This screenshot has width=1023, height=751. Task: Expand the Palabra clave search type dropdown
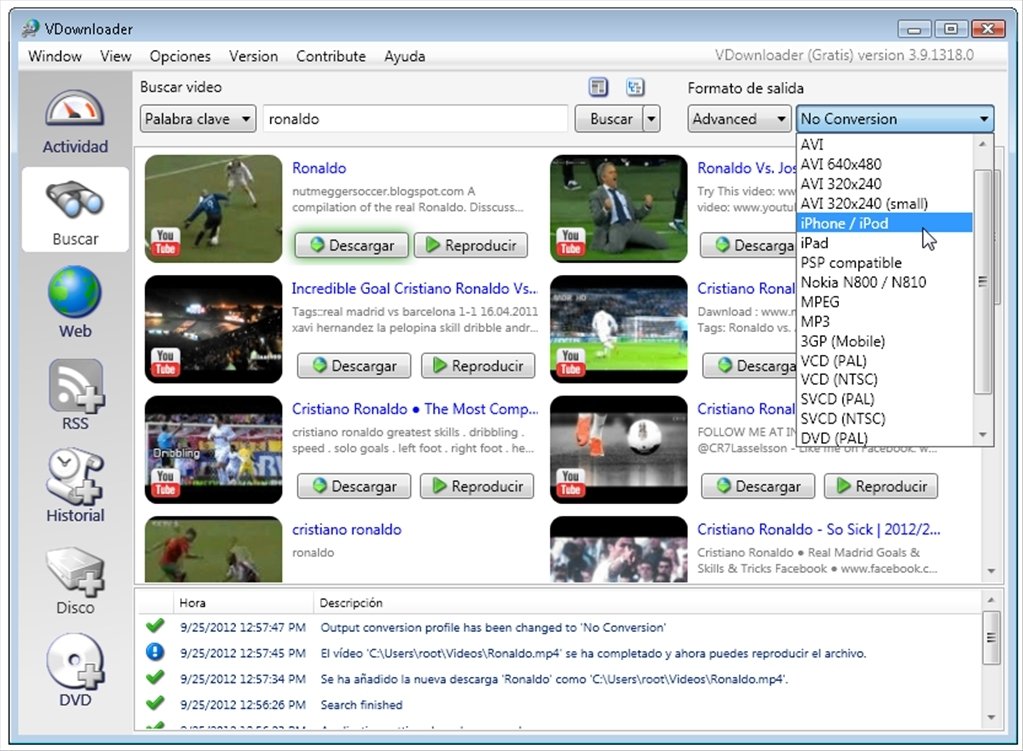pos(198,119)
